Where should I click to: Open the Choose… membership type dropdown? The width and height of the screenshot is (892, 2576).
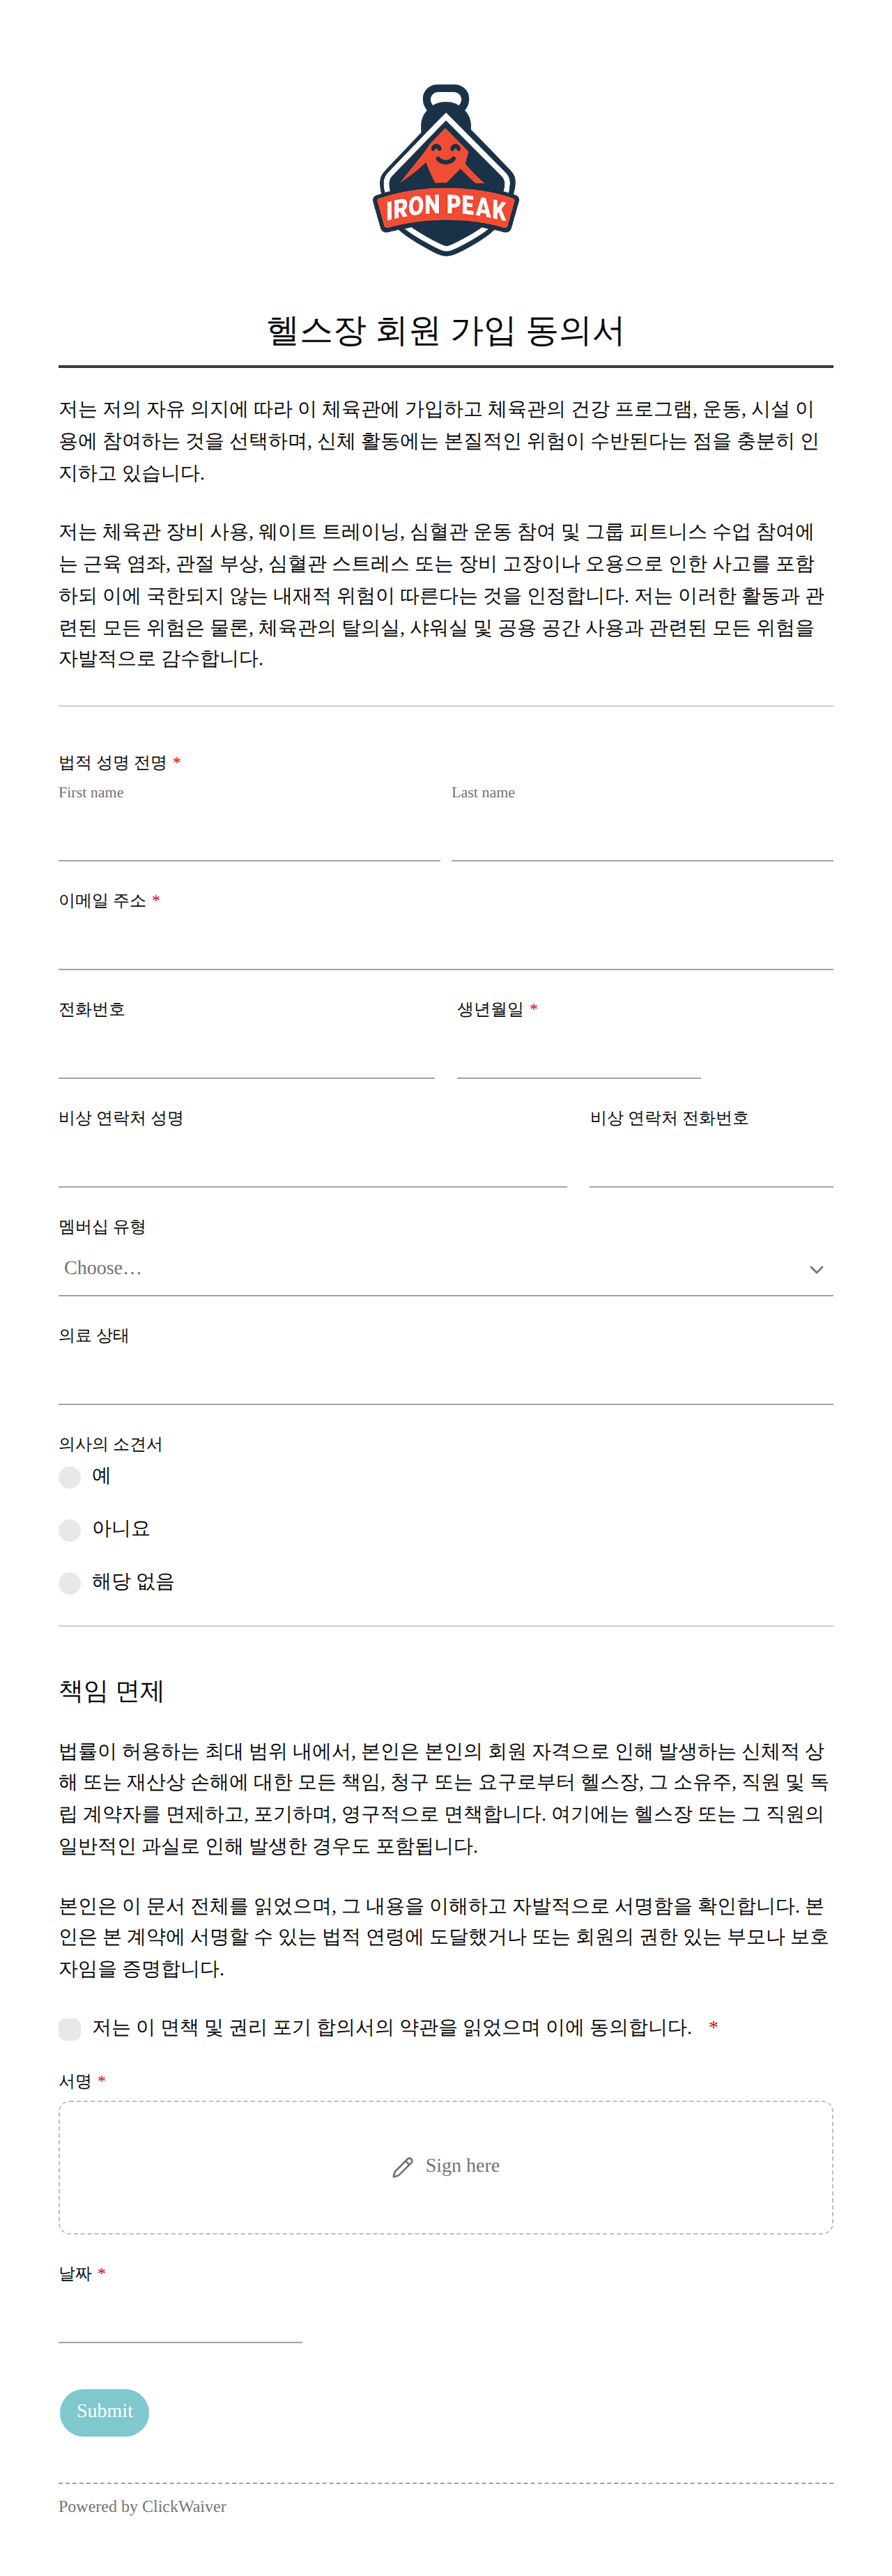(x=446, y=1269)
